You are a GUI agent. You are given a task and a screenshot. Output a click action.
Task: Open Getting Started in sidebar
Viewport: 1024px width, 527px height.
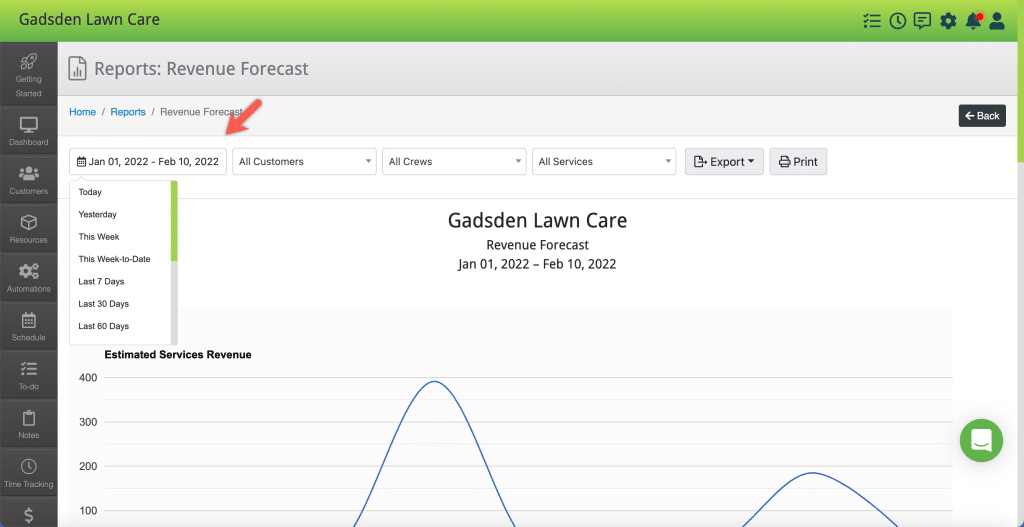[29, 73]
